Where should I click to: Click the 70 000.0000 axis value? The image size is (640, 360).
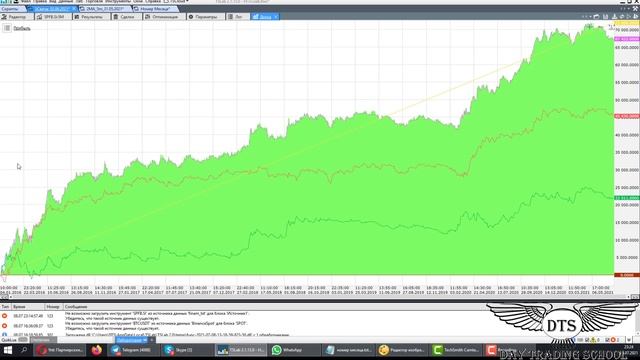pyautogui.click(x=627, y=30)
